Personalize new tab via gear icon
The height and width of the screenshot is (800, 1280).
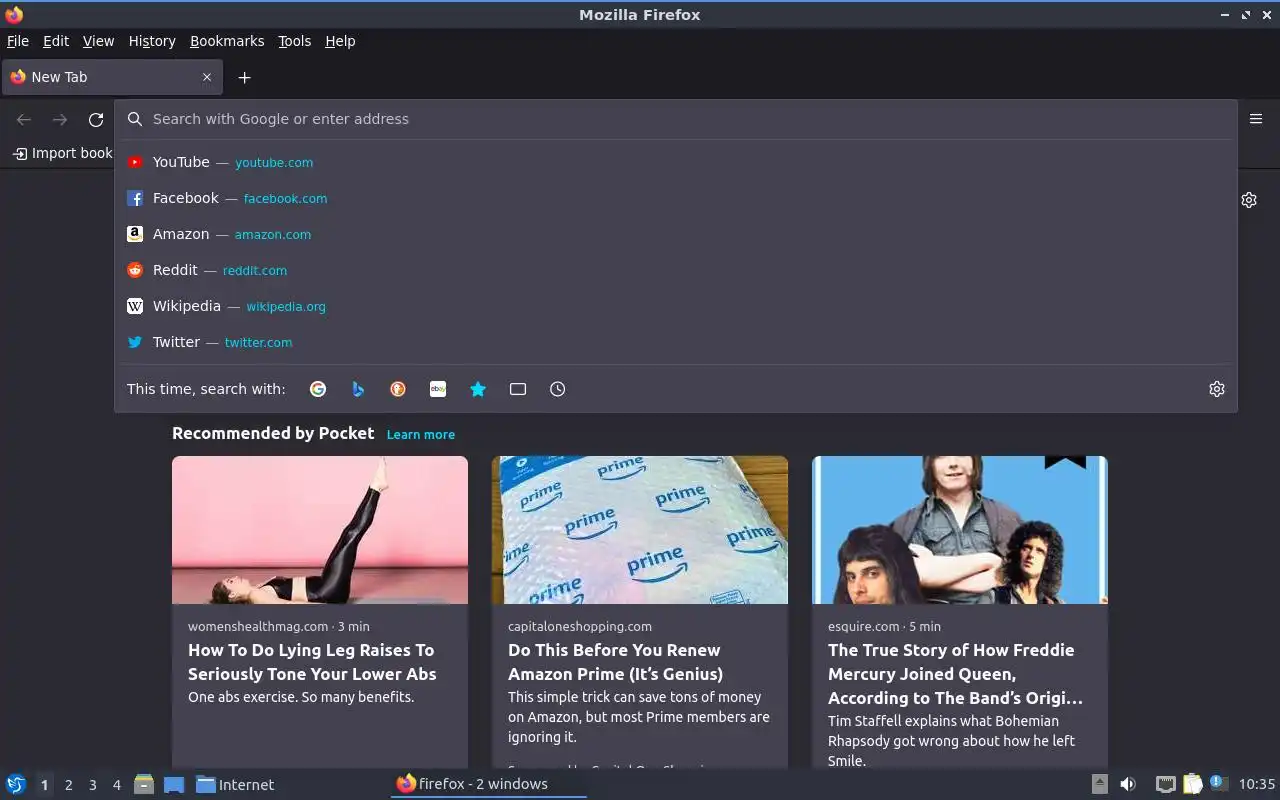coord(1249,200)
